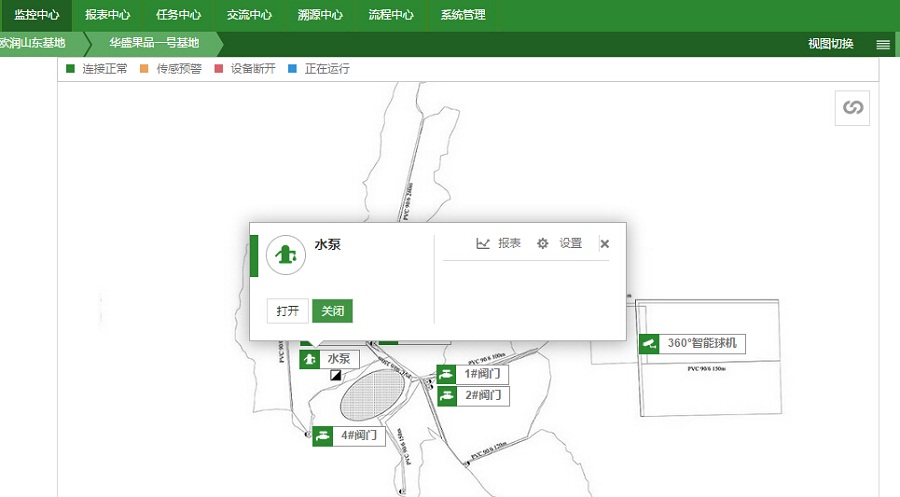Click the 华盛果品一号基地 breadcrumb

point(154,44)
